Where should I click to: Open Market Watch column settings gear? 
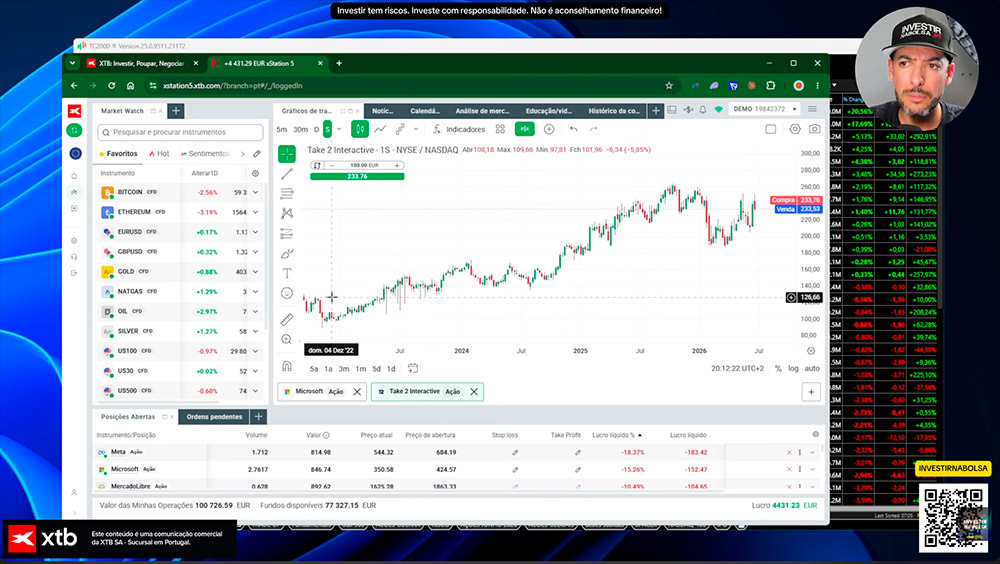(256, 173)
